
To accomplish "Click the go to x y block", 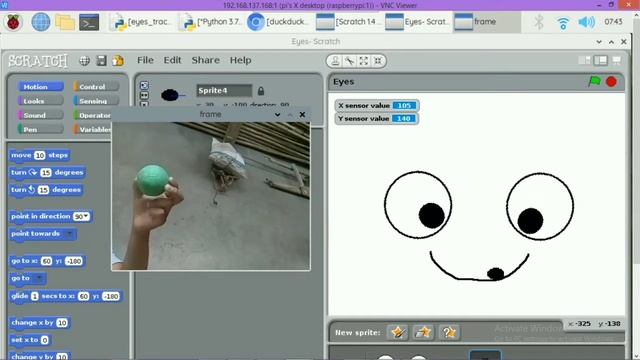I will tap(47, 261).
